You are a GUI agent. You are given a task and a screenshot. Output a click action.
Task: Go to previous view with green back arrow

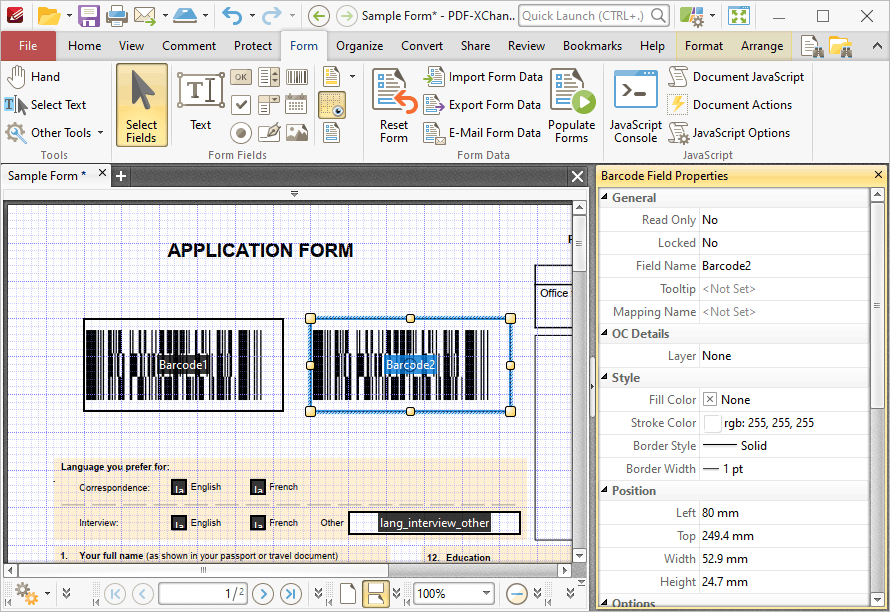(x=319, y=16)
